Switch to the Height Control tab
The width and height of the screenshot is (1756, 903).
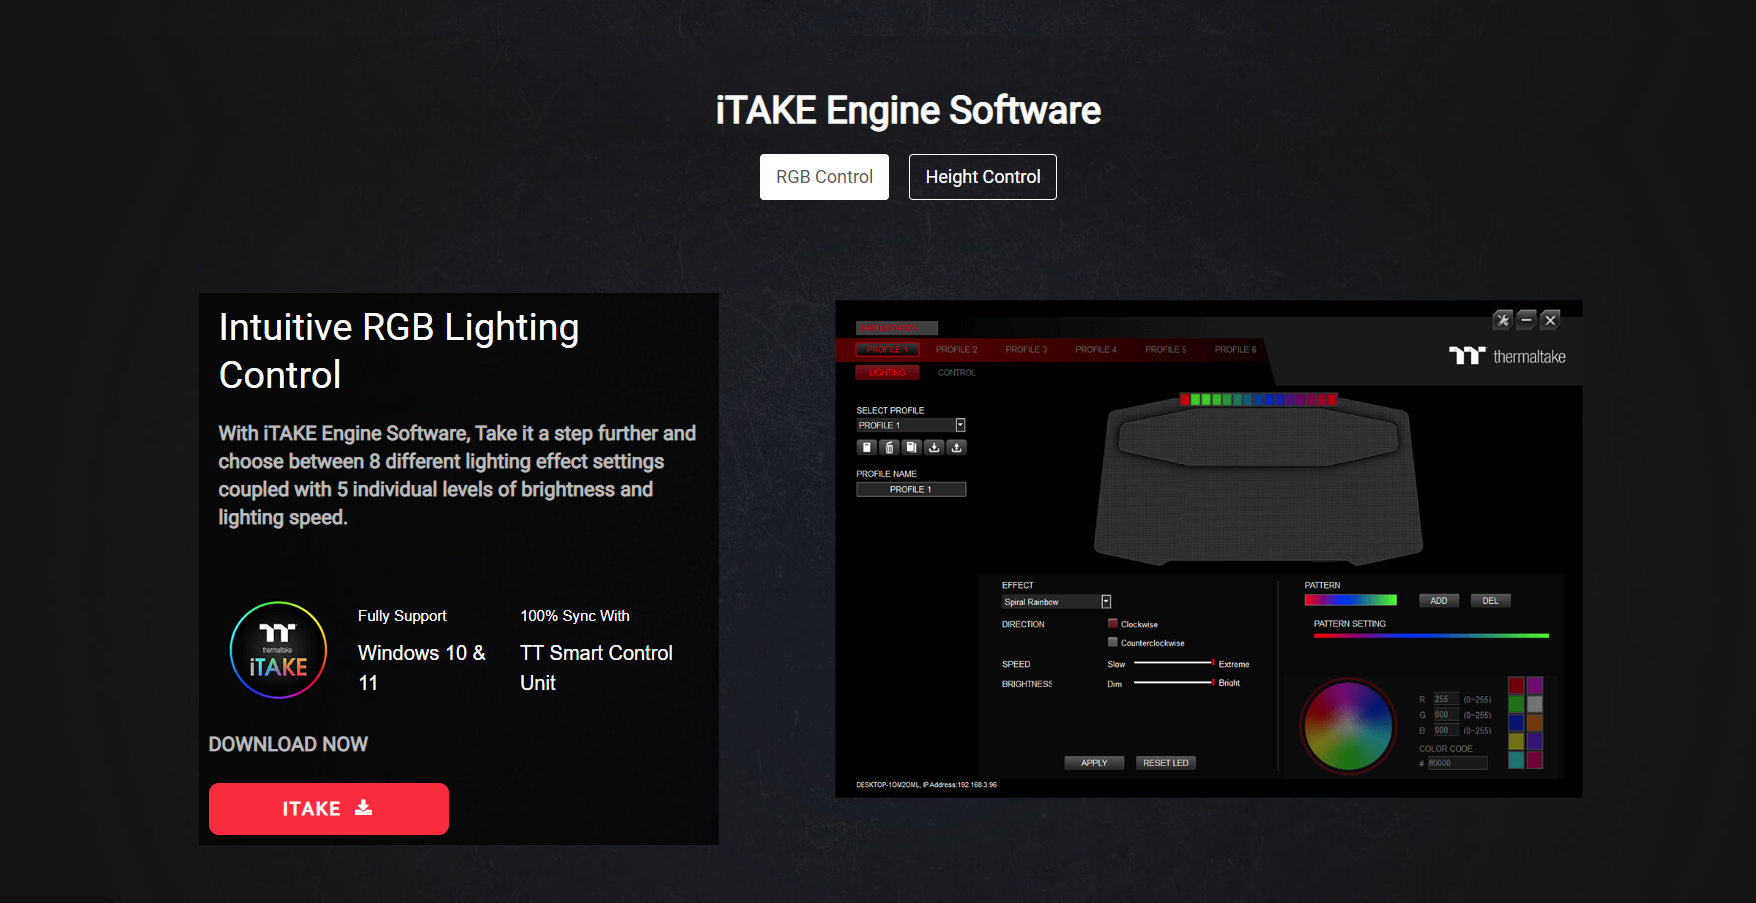[x=983, y=177]
